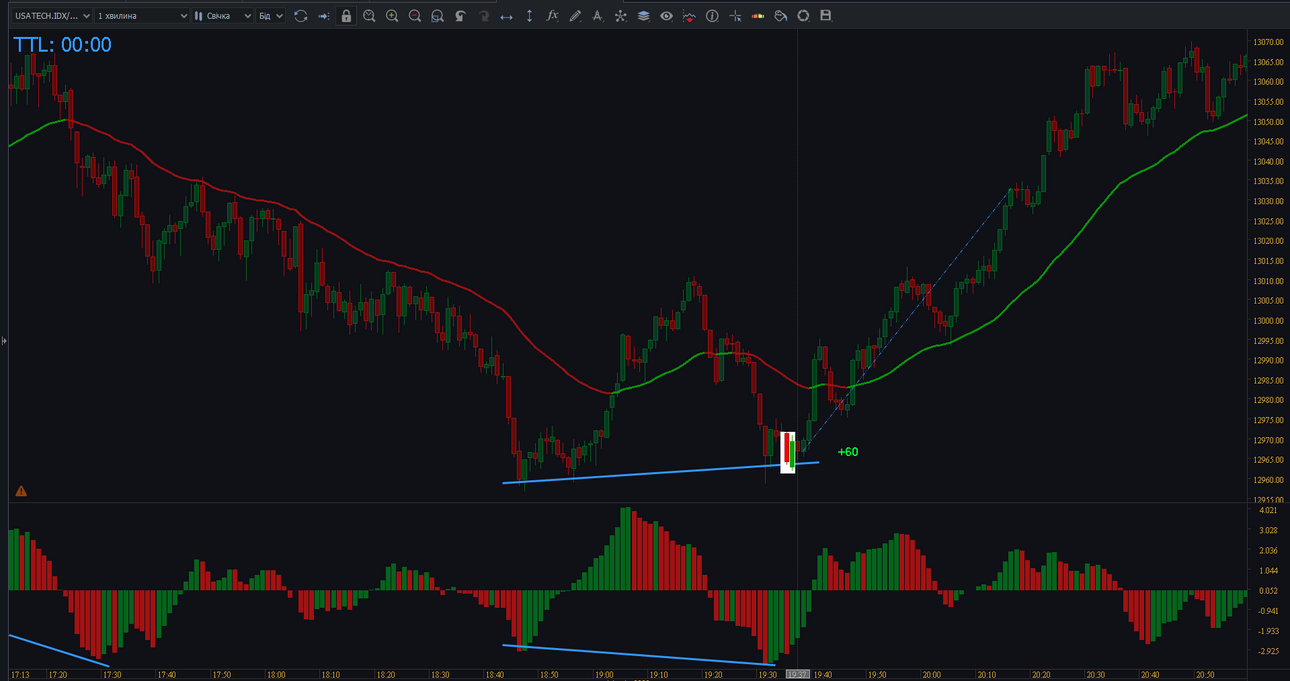Click the 13000.00 price axis label
Image resolution: width=1290 pixels, height=681 pixels.
point(1269,321)
